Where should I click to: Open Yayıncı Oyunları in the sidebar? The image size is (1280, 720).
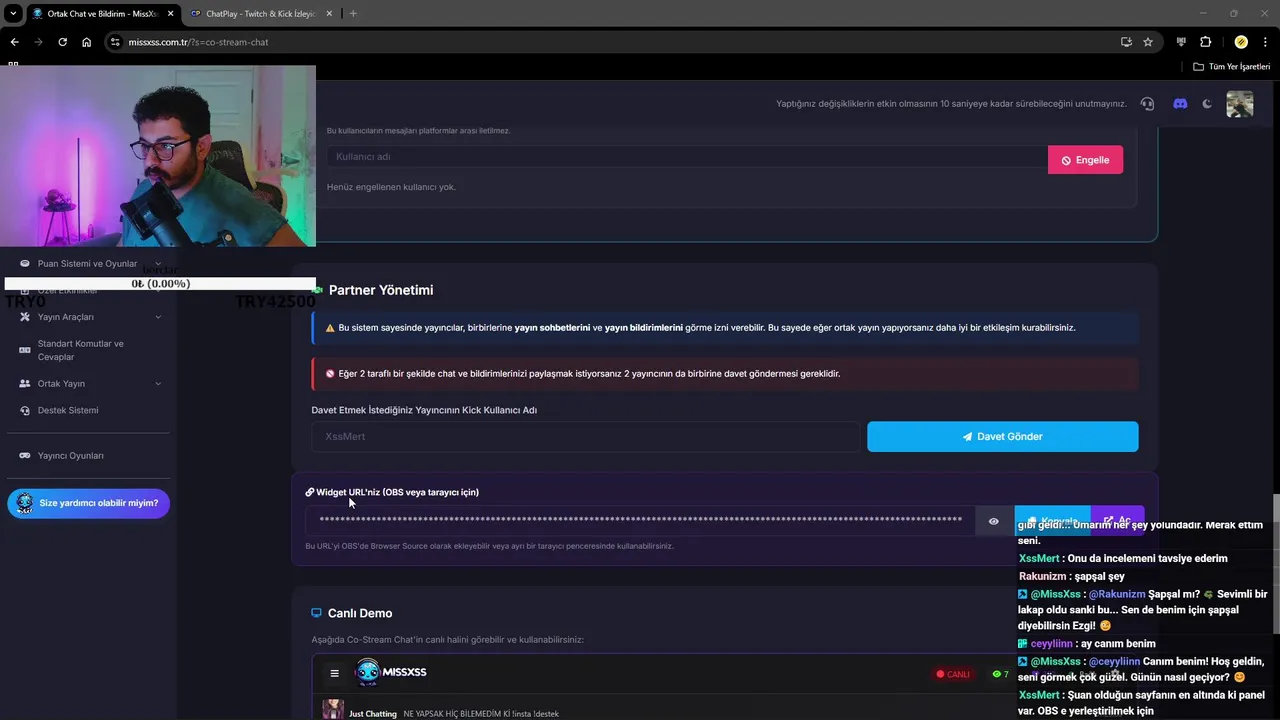coord(70,455)
